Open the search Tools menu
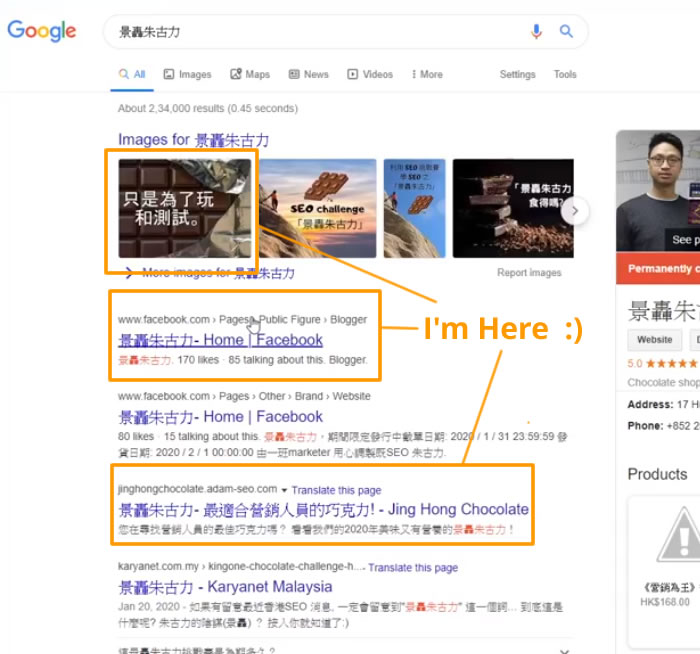 tap(565, 74)
